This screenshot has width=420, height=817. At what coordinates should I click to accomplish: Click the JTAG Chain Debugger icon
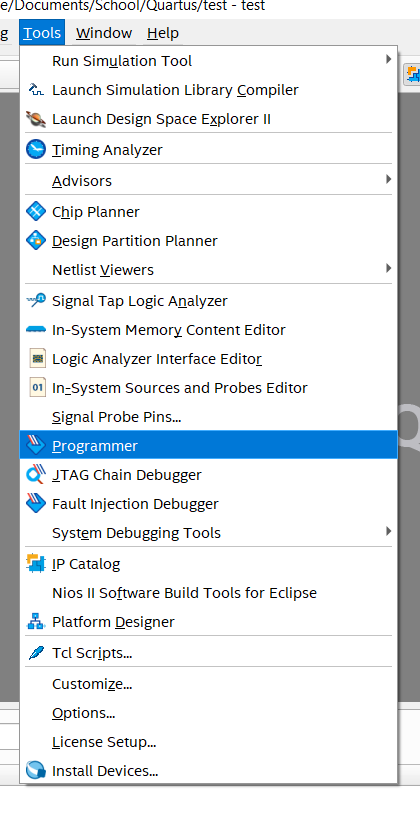pos(36,475)
